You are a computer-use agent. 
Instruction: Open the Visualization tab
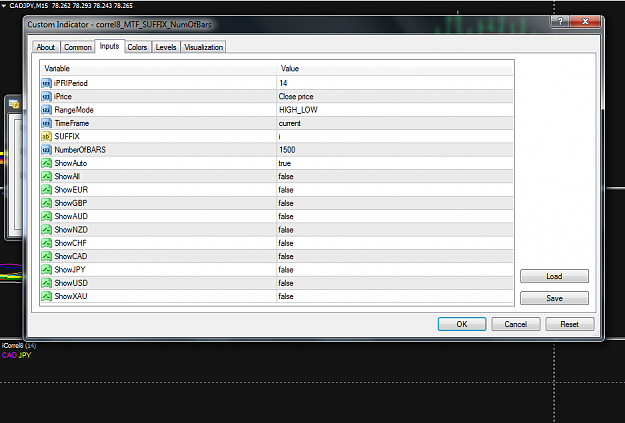203,47
